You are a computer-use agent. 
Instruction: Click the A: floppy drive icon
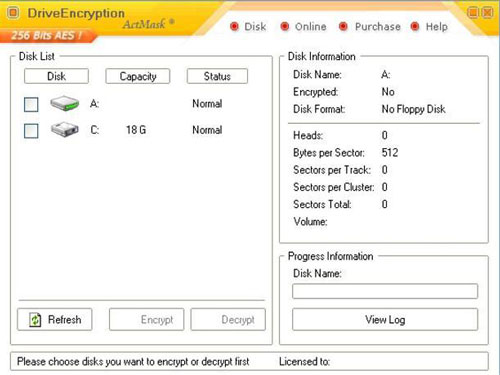click(x=65, y=103)
